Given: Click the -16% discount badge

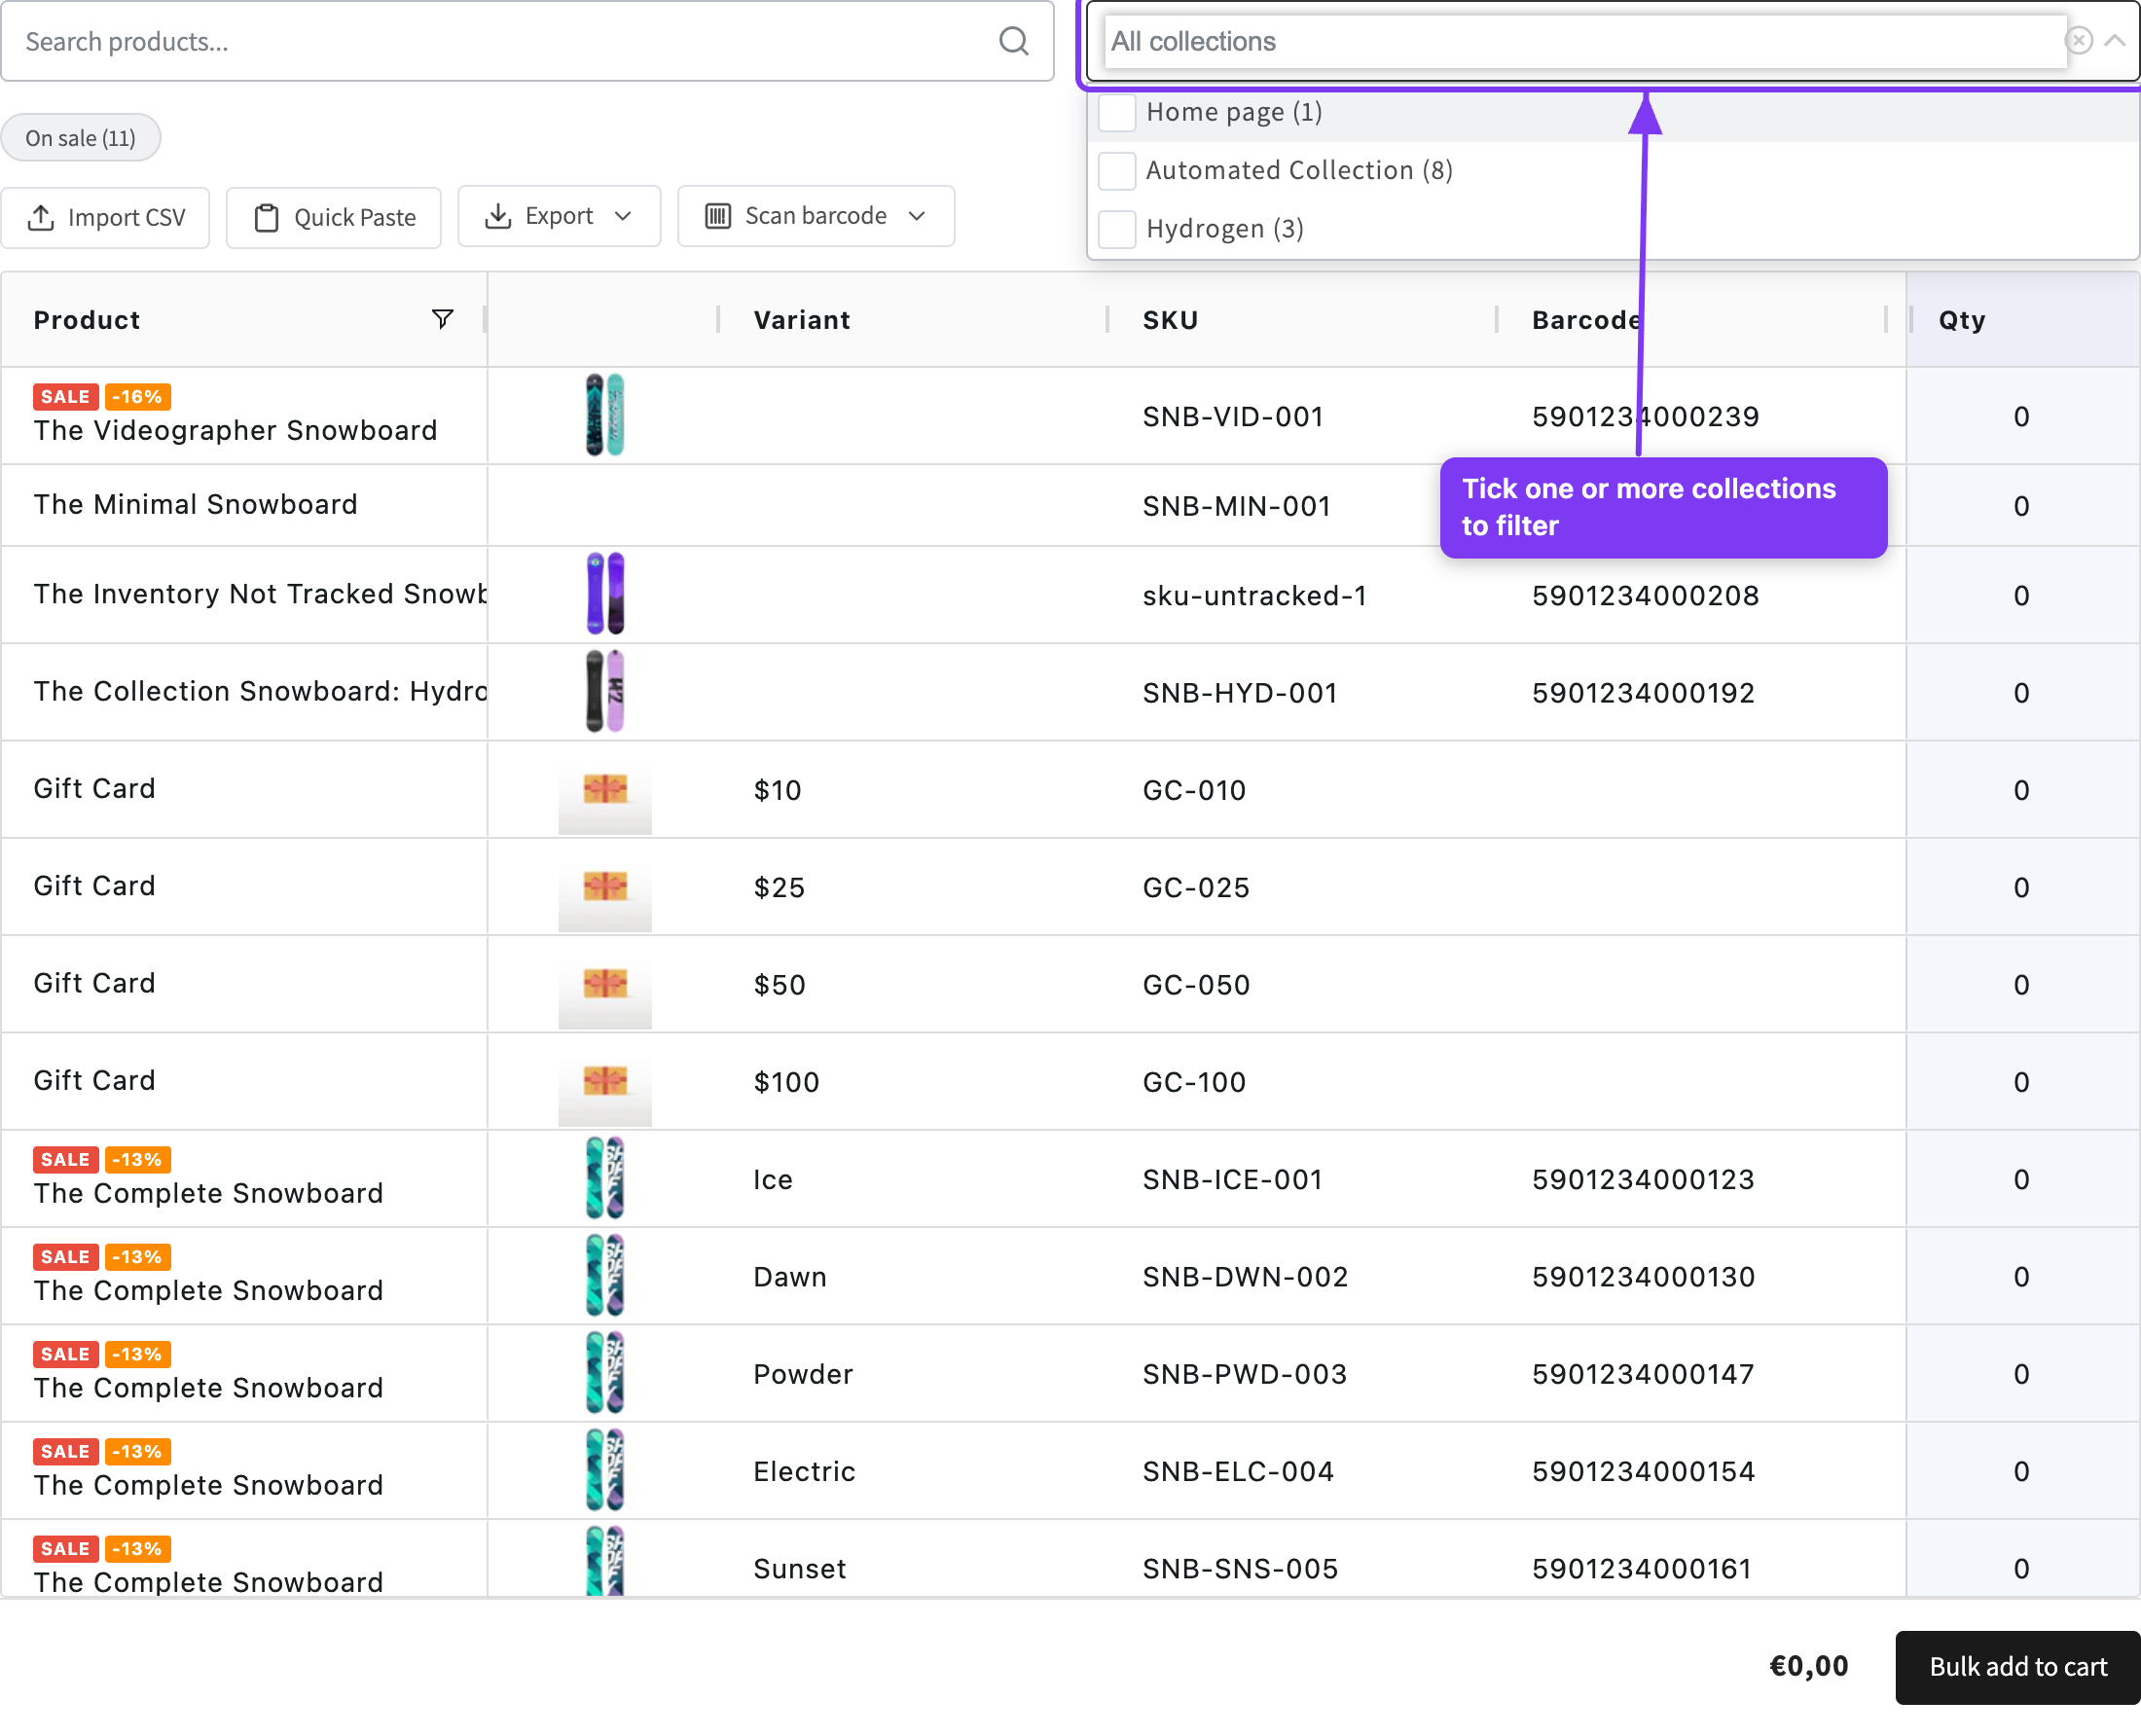Looking at the screenshot, I should [x=138, y=396].
